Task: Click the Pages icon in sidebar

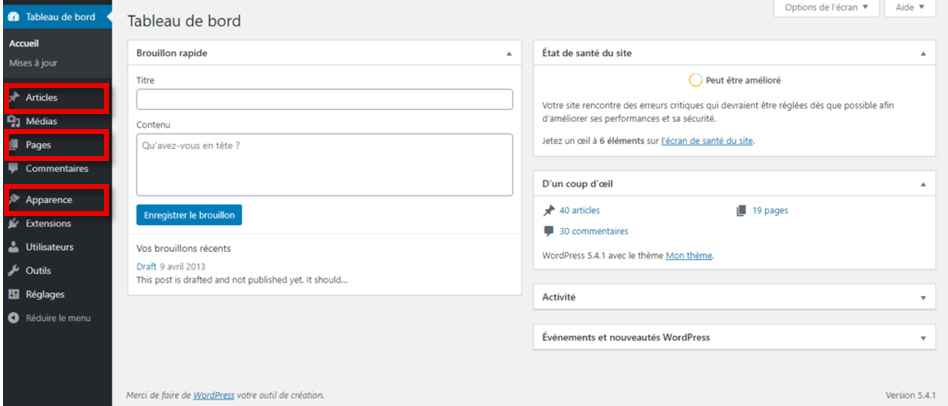Action: point(14,145)
